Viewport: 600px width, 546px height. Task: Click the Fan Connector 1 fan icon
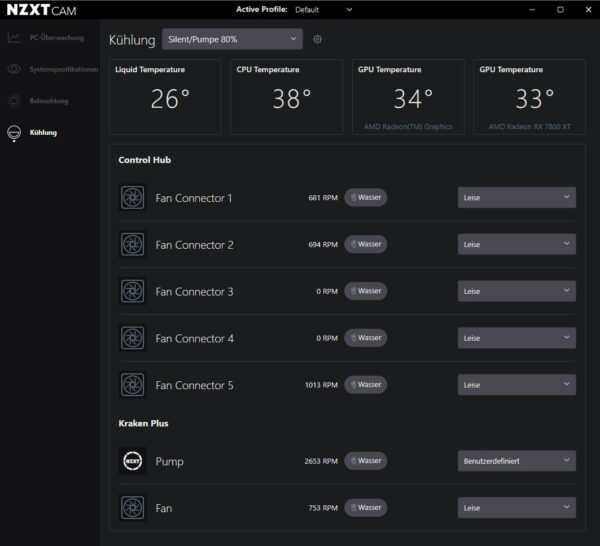click(x=132, y=198)
